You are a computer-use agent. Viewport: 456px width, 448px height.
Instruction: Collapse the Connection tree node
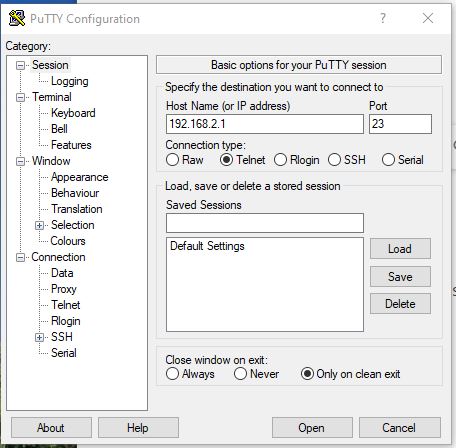click(20, 257)
